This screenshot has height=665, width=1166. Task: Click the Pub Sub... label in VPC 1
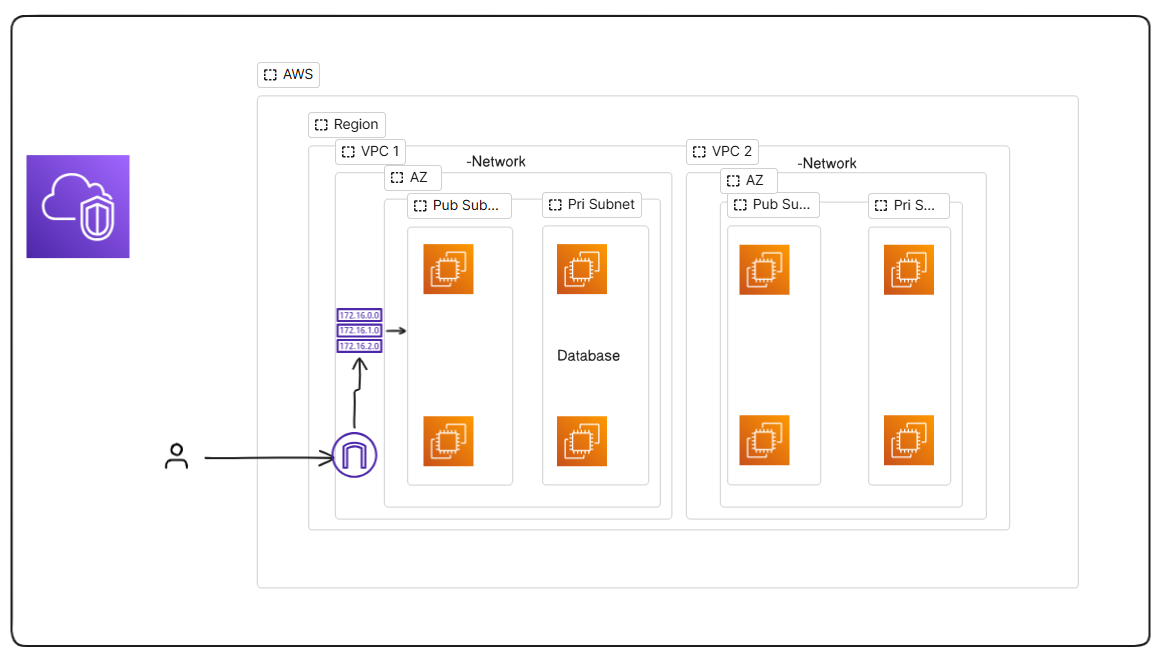(460, 205)
